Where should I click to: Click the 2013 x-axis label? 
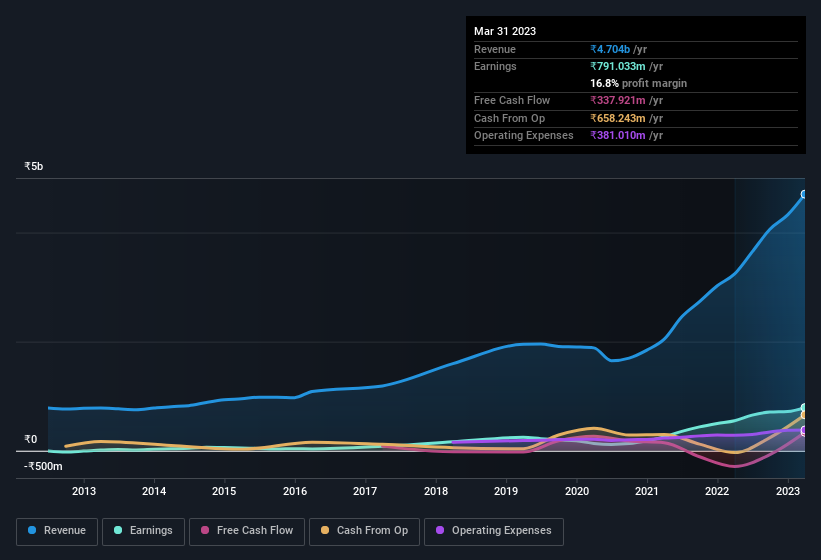click(x=84, y=491)
